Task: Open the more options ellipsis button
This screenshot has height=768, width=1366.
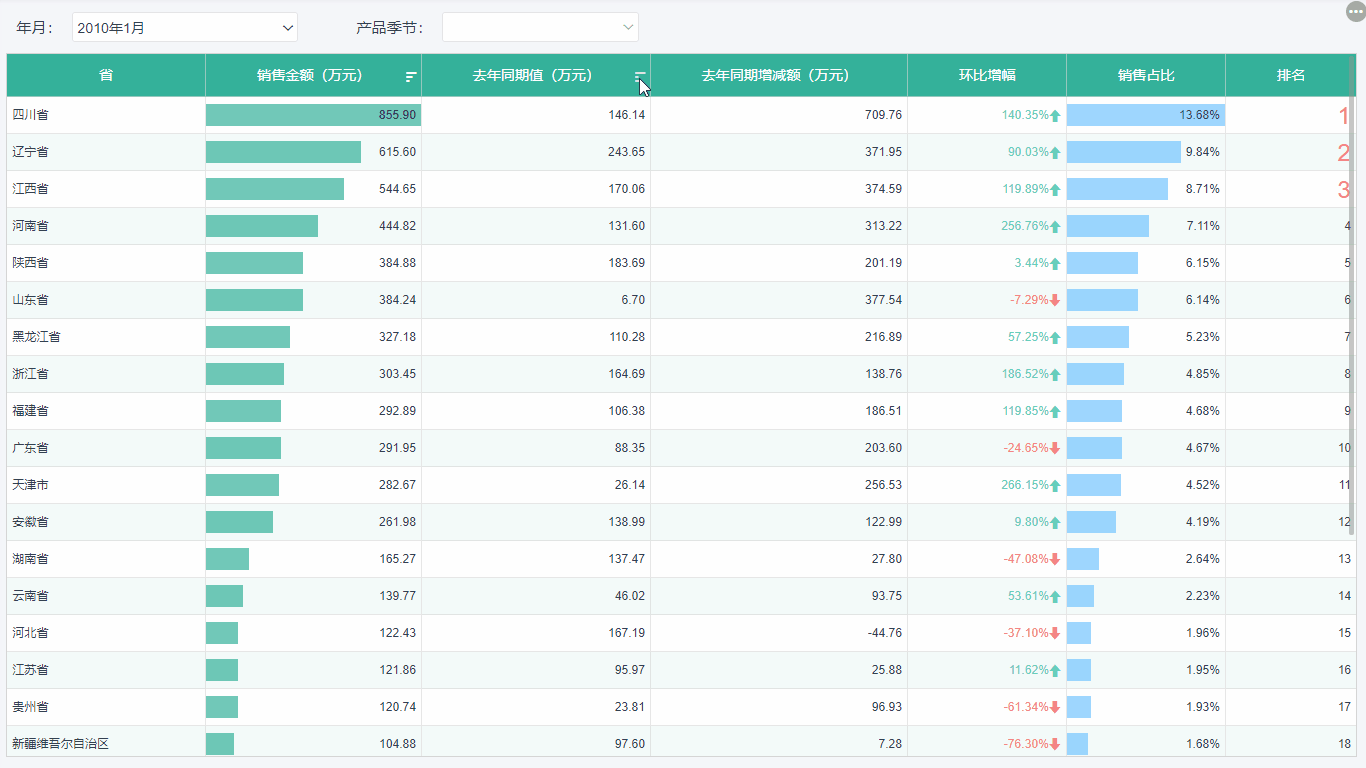Action: click(1355, 10)
